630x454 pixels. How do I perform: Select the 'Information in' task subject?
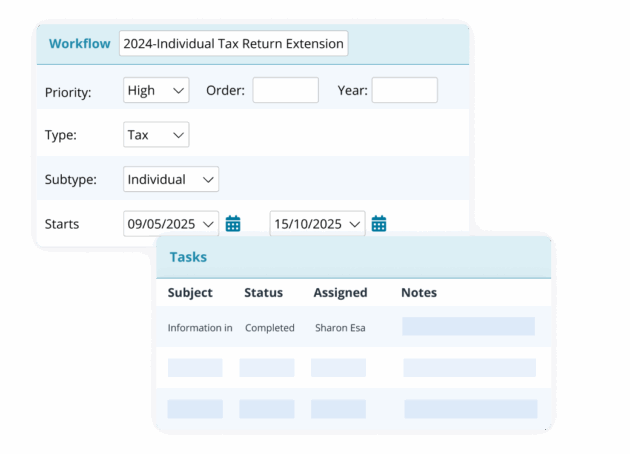[200, 328]
